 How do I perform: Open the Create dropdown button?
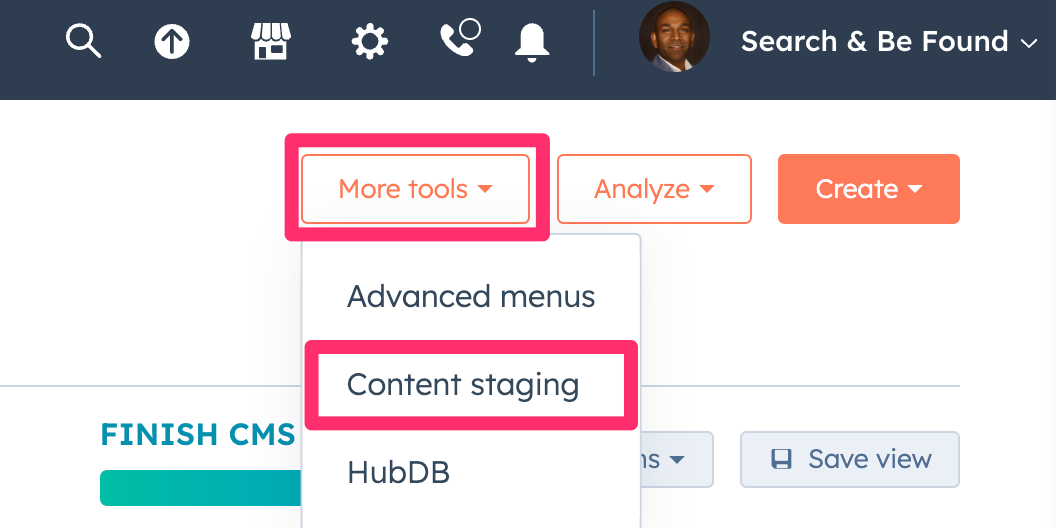868,189
